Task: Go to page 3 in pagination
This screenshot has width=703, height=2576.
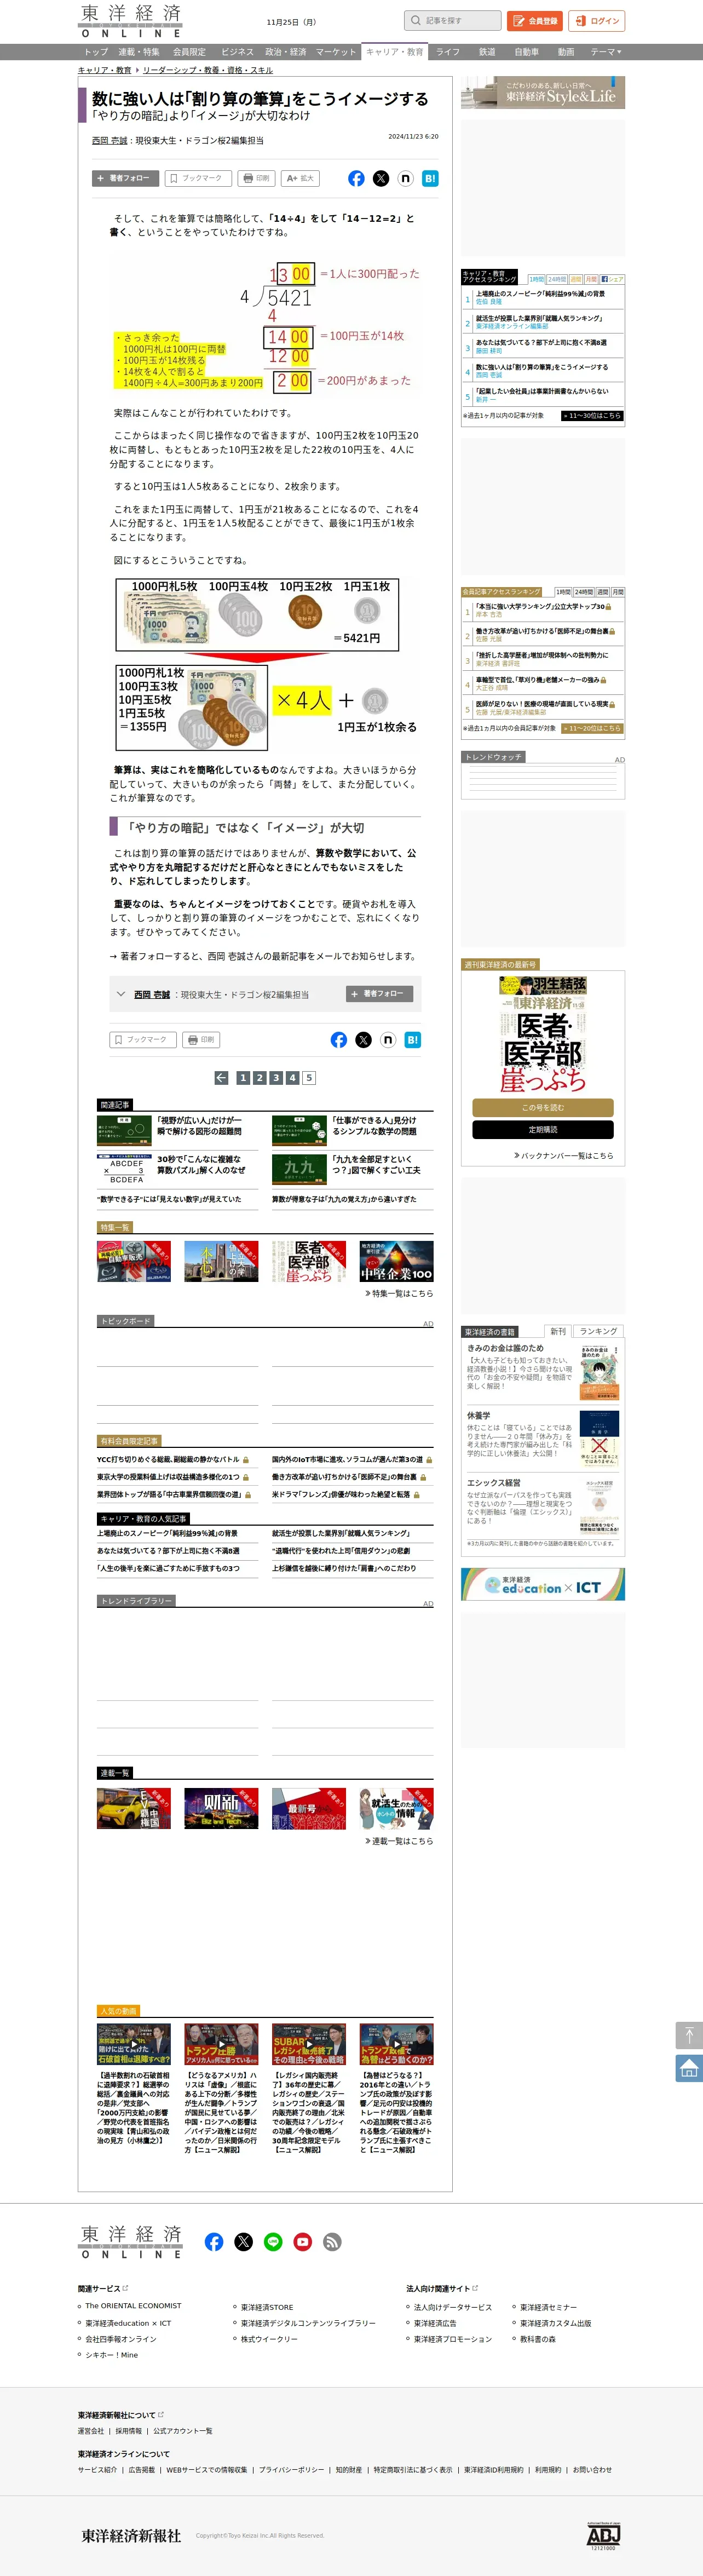Action: [x=276, y=1077]
